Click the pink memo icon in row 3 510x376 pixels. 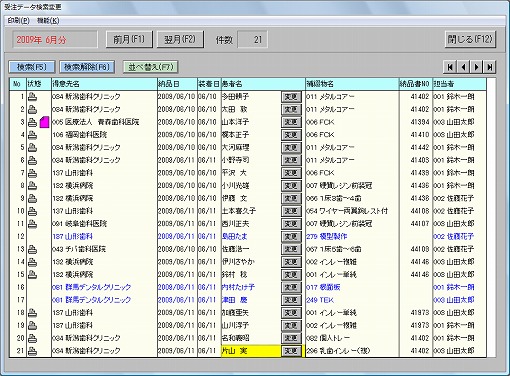pyautogui.click(x=44, y=122)
